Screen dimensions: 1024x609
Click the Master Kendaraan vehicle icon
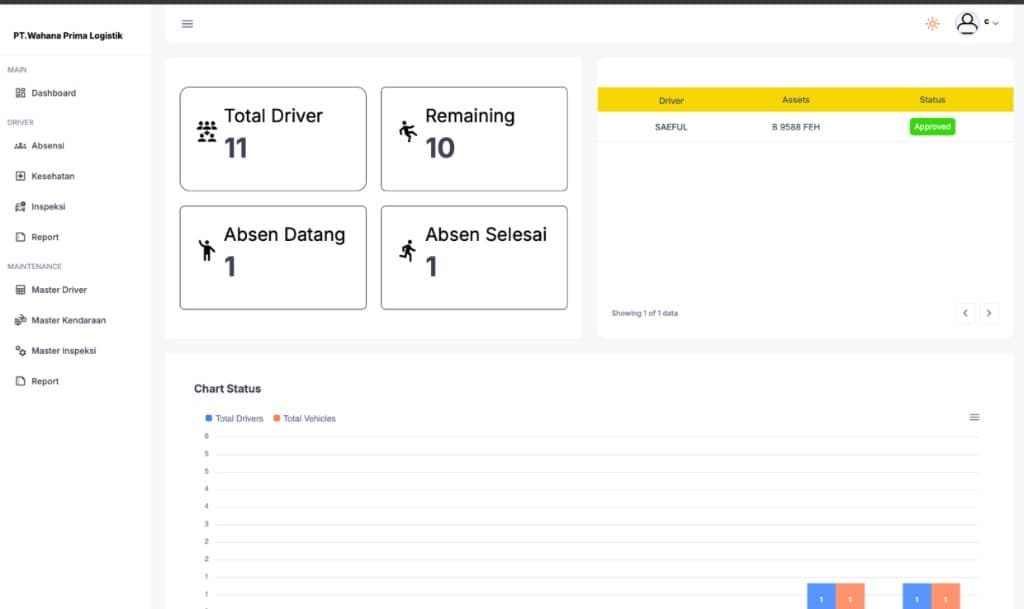pyautogui.click(x=20, y=320)
